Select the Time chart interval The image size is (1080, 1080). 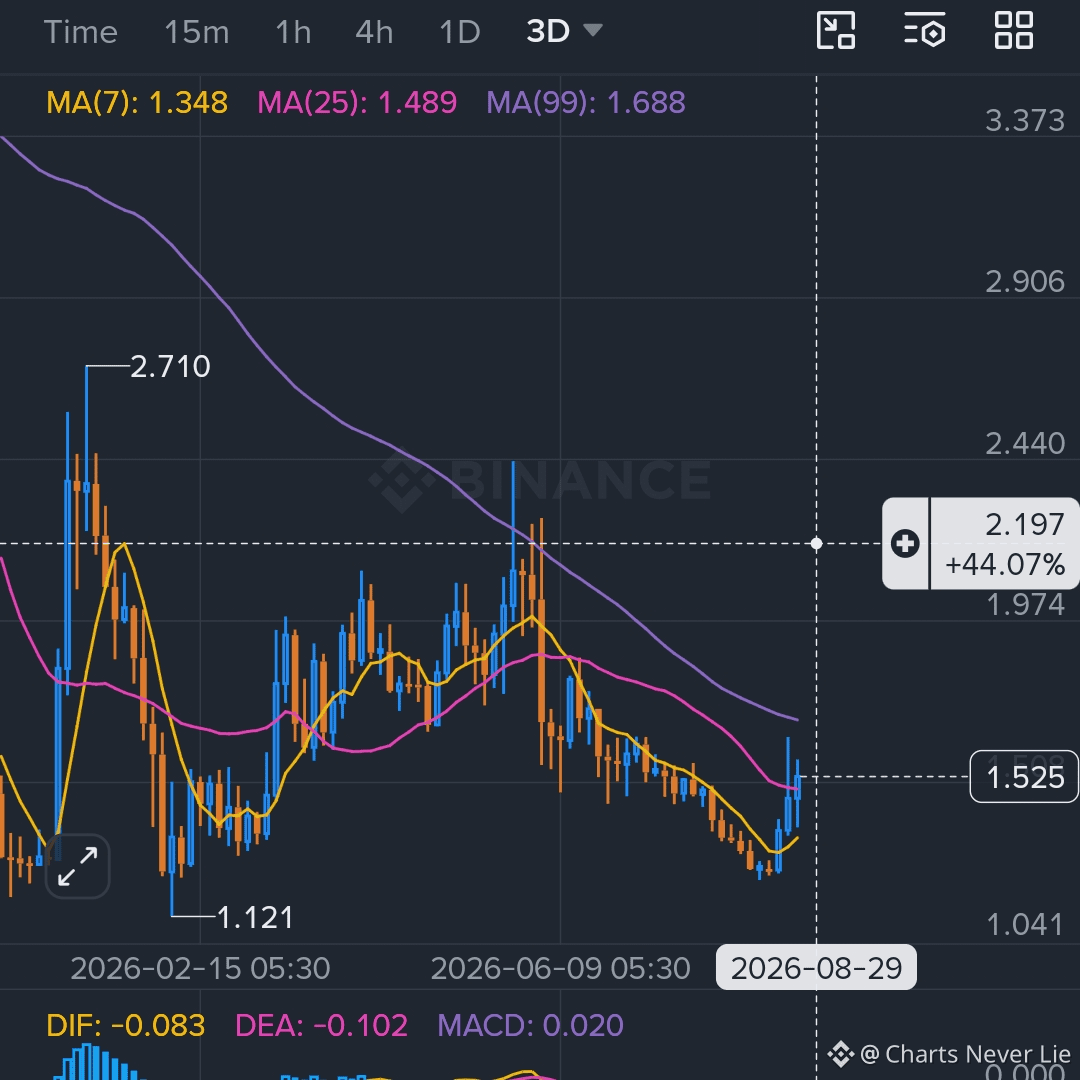pyautogui.click(x=81, y=32)
